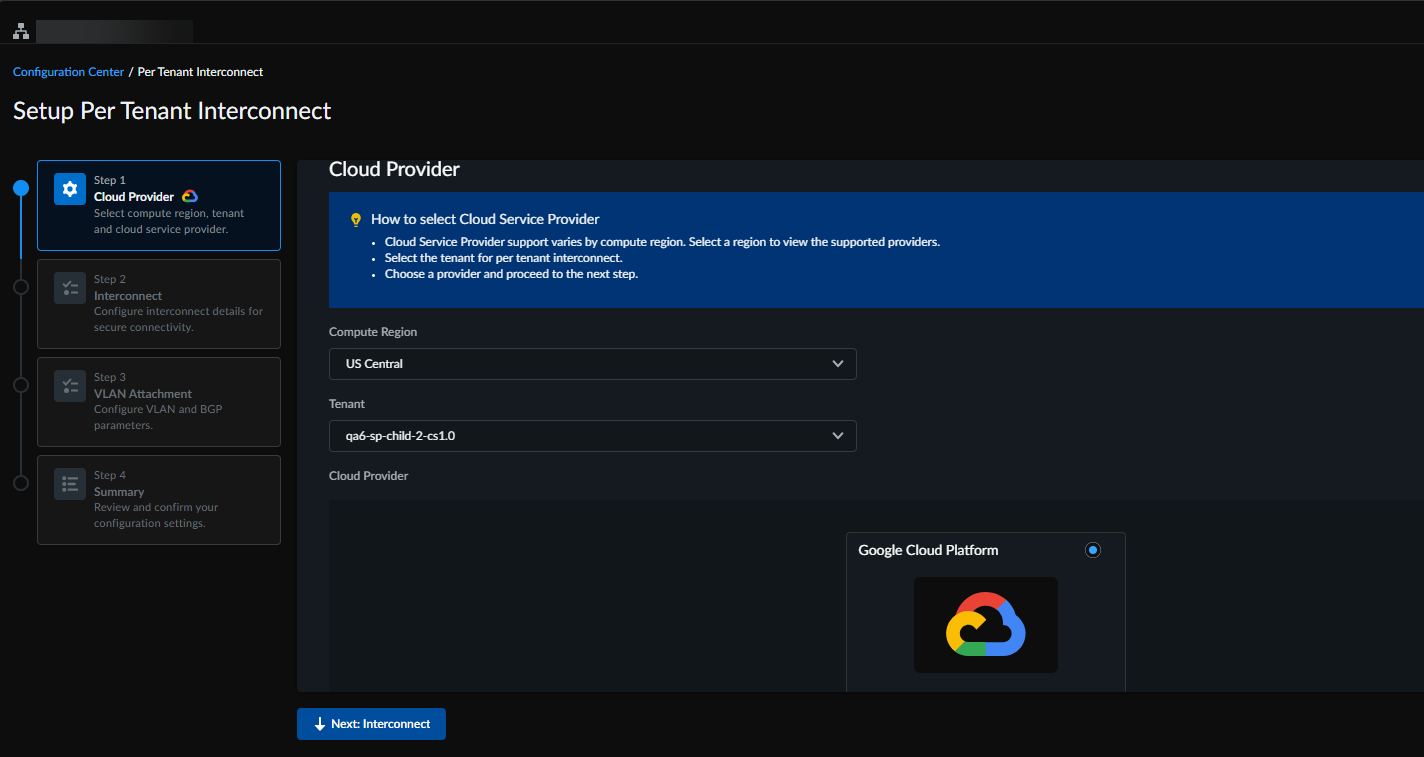Screen dimensions: 1424x757
Task: Click the checklist icon in Step 2 Interconnect
Action: pos(69,288)
